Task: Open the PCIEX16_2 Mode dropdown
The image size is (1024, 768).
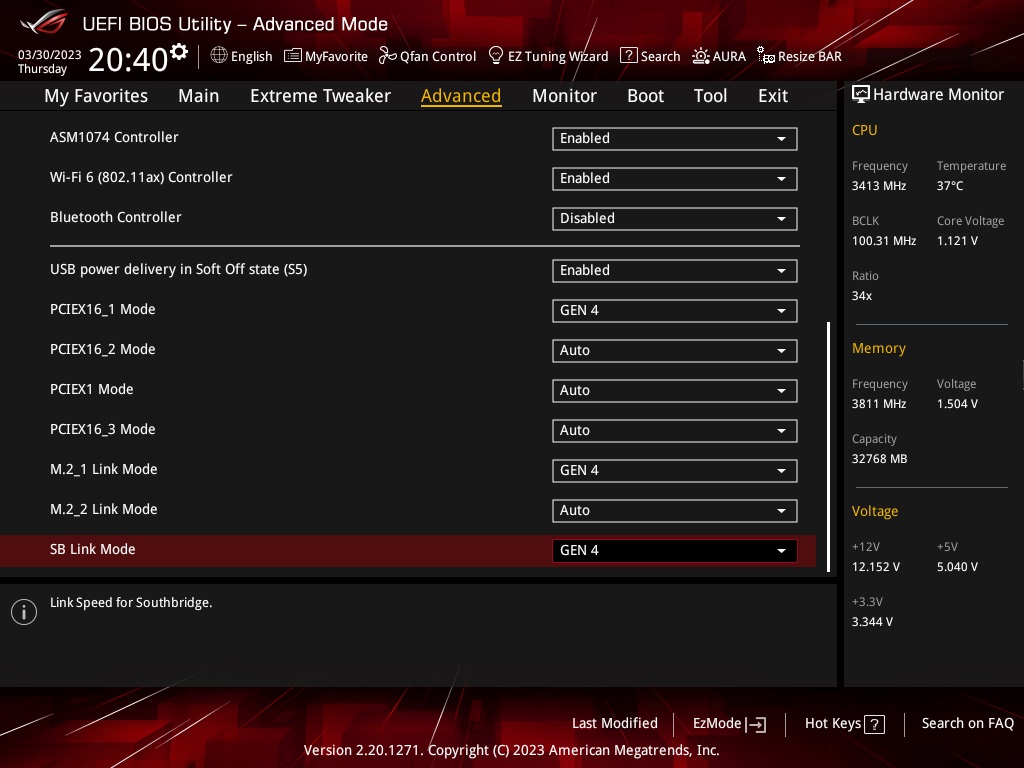Action: click(675, 351)
